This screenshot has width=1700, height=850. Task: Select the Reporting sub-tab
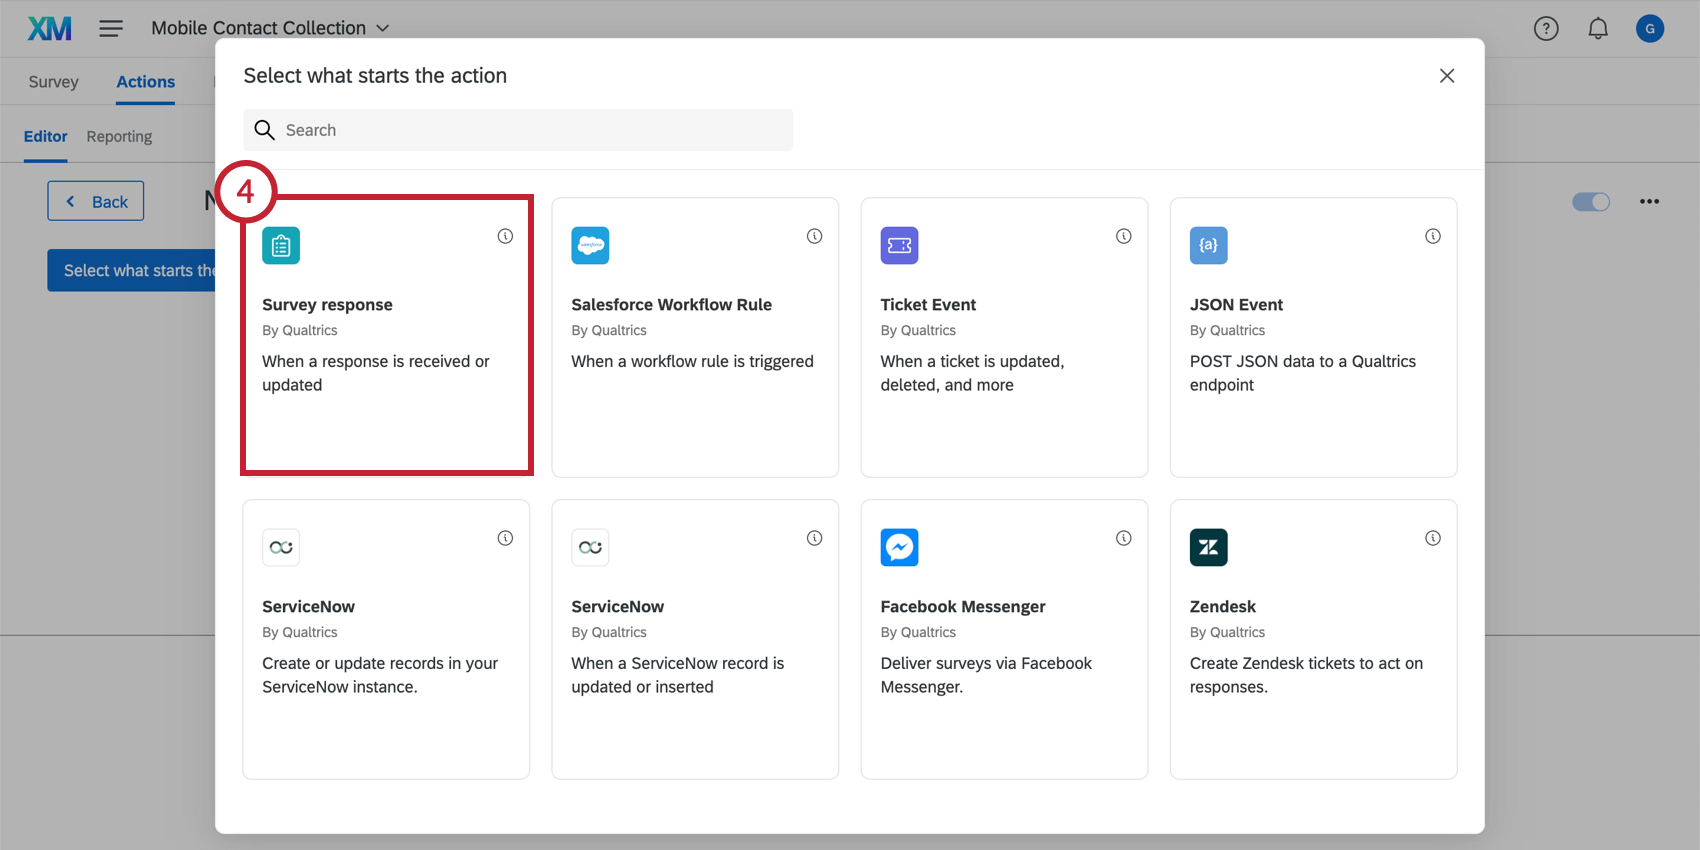coord(119,136)
